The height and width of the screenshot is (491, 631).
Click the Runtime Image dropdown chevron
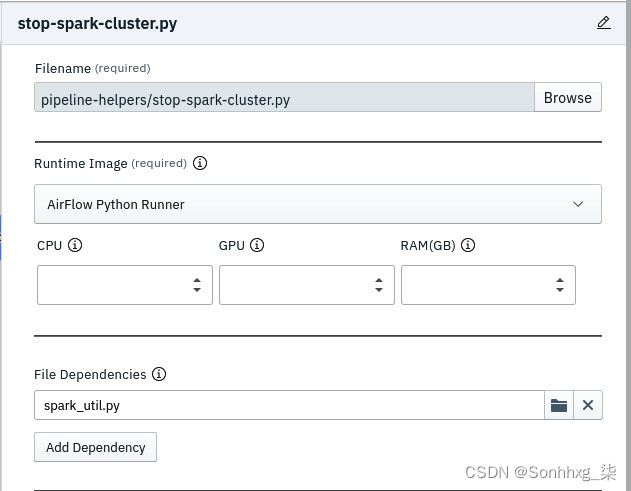[578, 204]
